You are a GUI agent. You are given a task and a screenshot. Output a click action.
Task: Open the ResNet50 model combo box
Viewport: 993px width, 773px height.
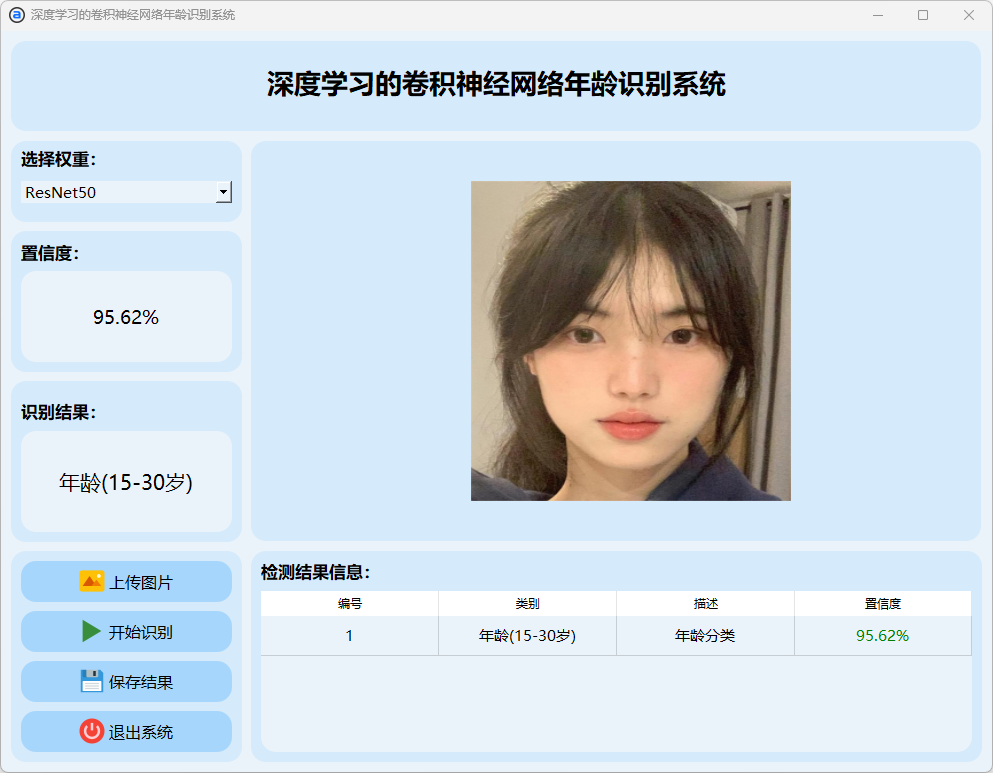[118, 192]
